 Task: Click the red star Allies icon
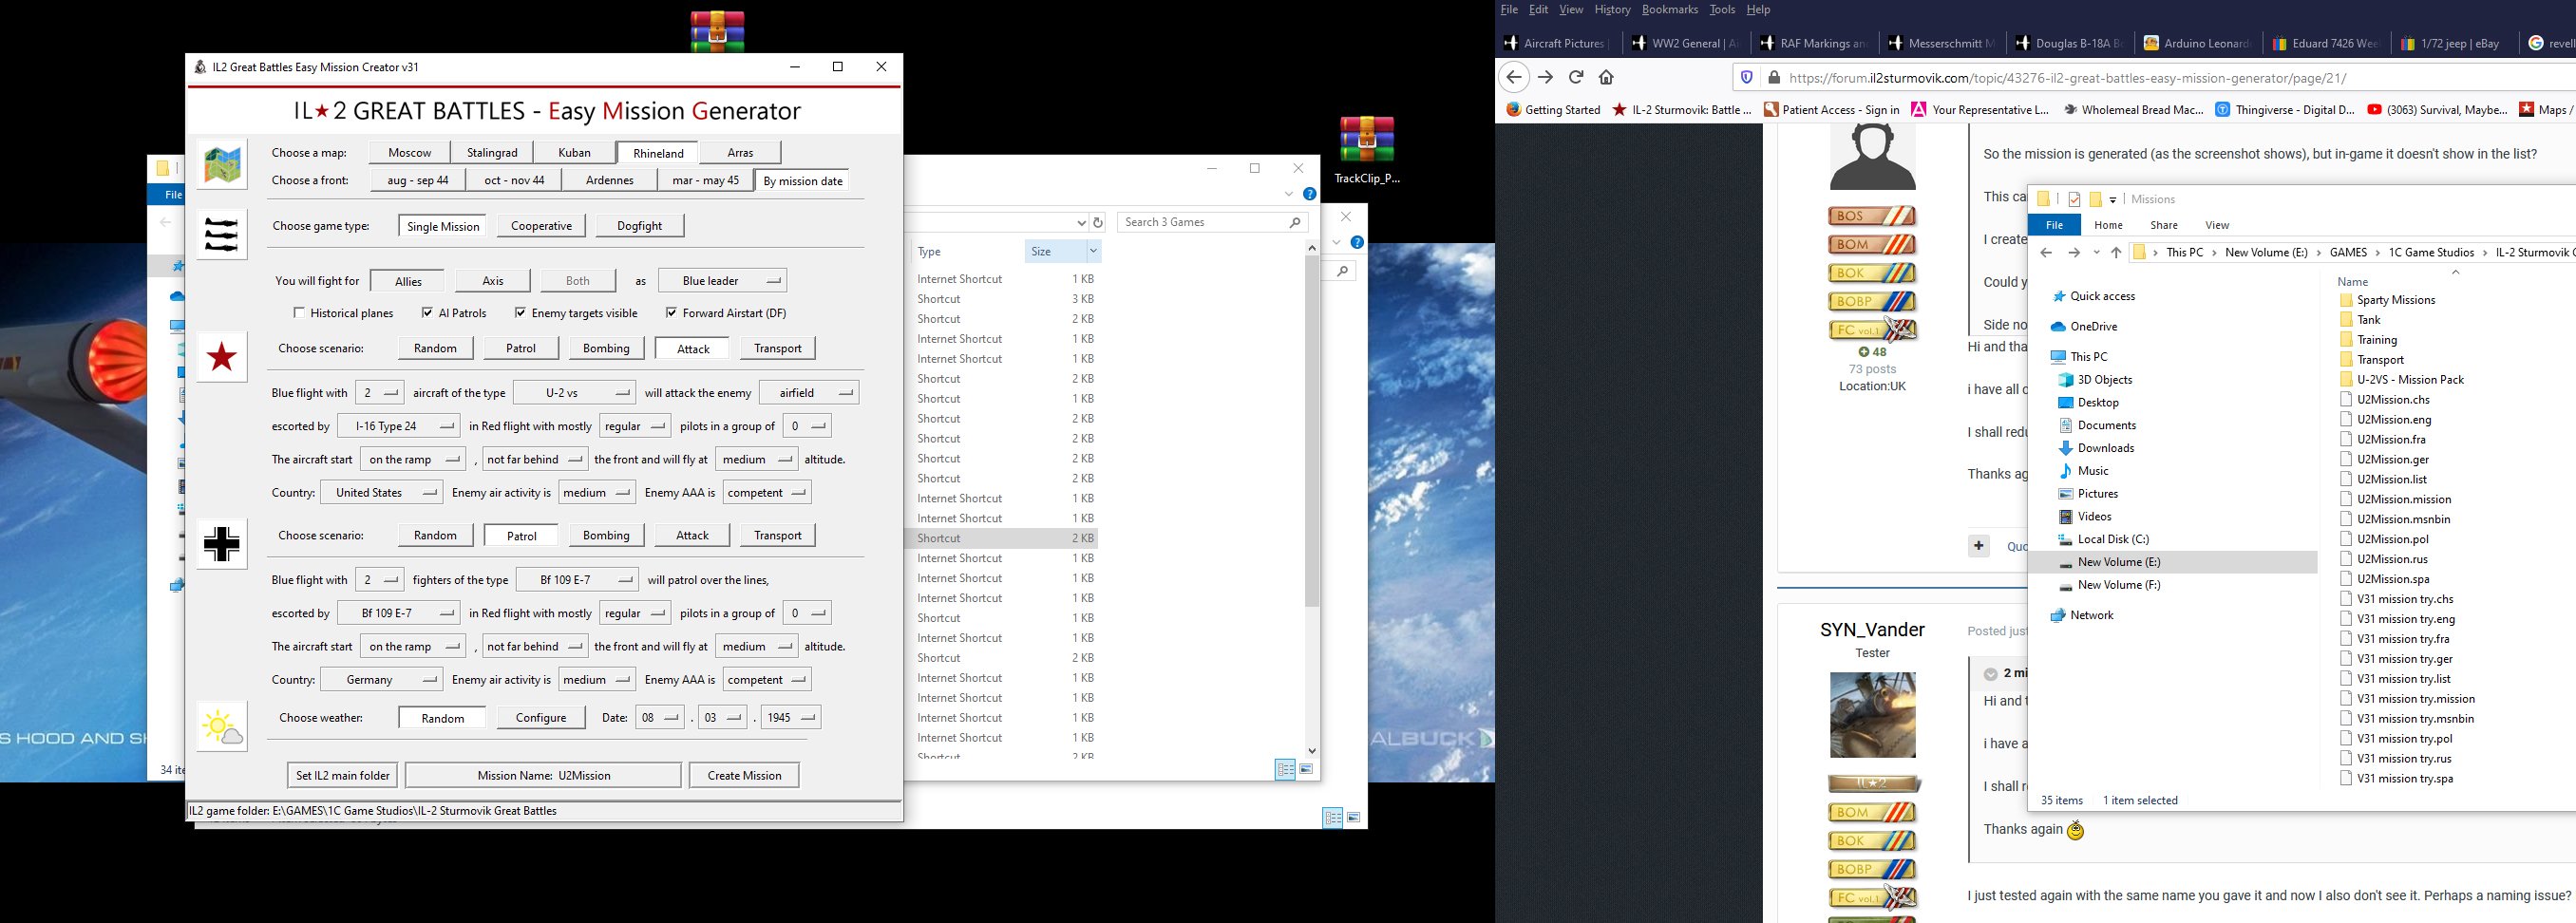point(222,357)
